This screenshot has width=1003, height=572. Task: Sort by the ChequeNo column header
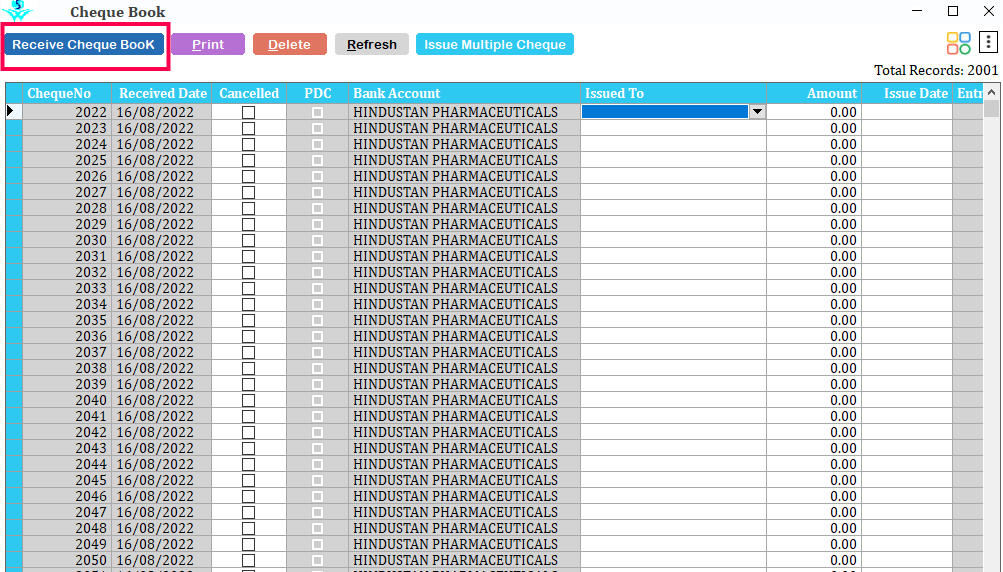coord(67,93)
